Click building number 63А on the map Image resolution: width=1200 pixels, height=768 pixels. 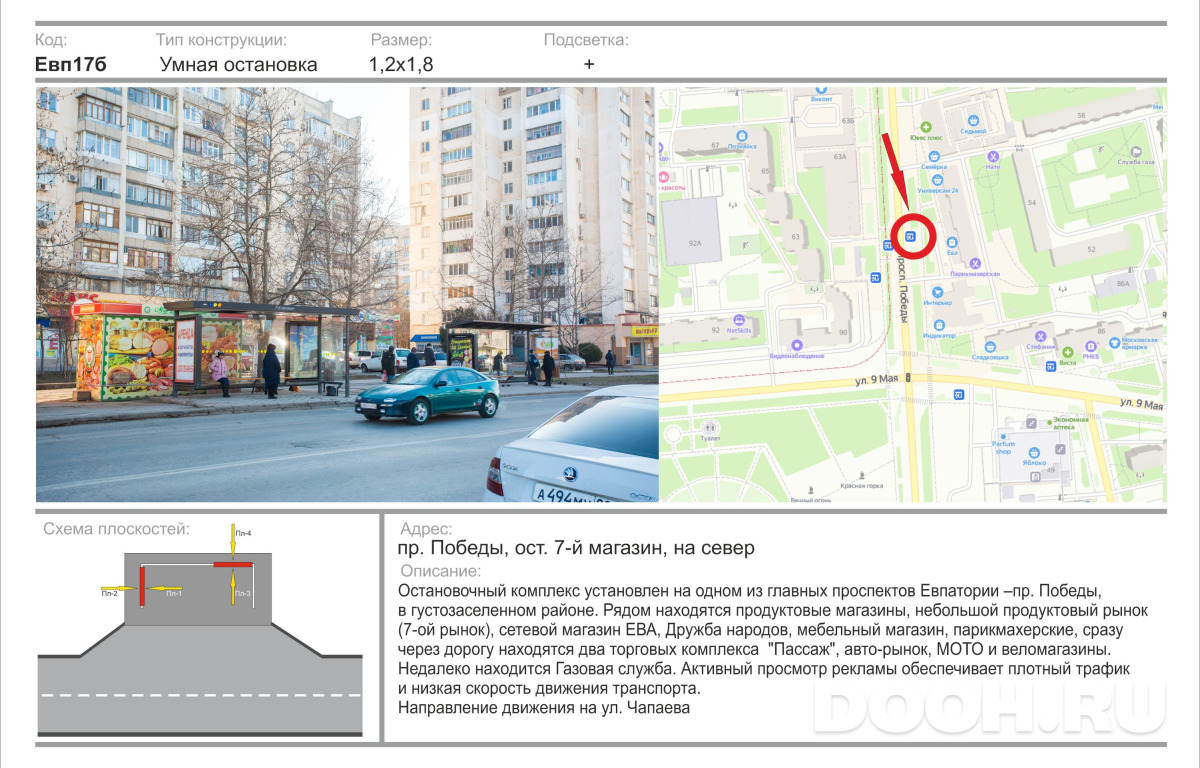pyautogui.click(x=840, y=156)
